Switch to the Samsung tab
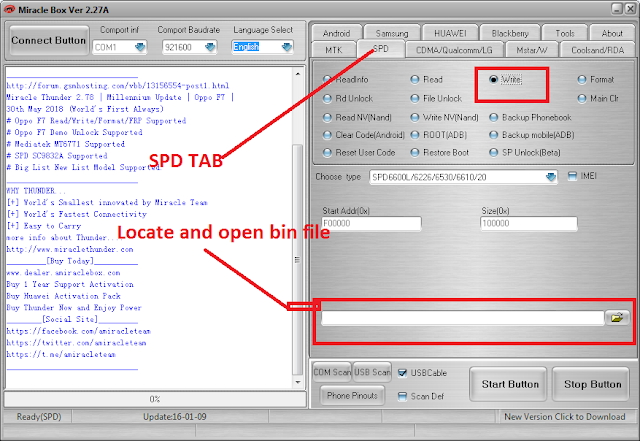Screen dimensions: 640x441 [392, 33]
